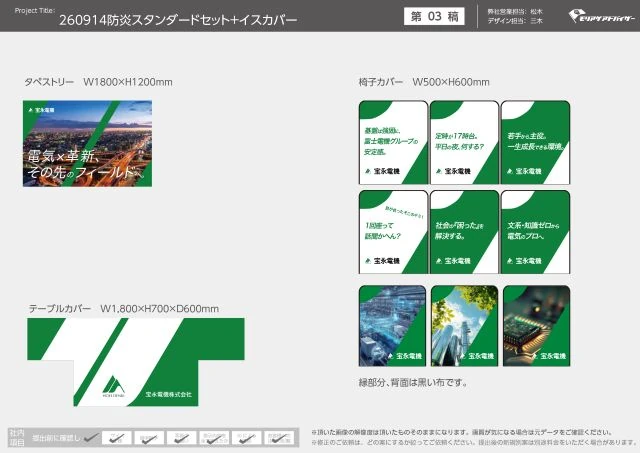The image size is (640, 453).
Task: Select the skyscraper and trees photo chair cover
Action: (464, 326)
